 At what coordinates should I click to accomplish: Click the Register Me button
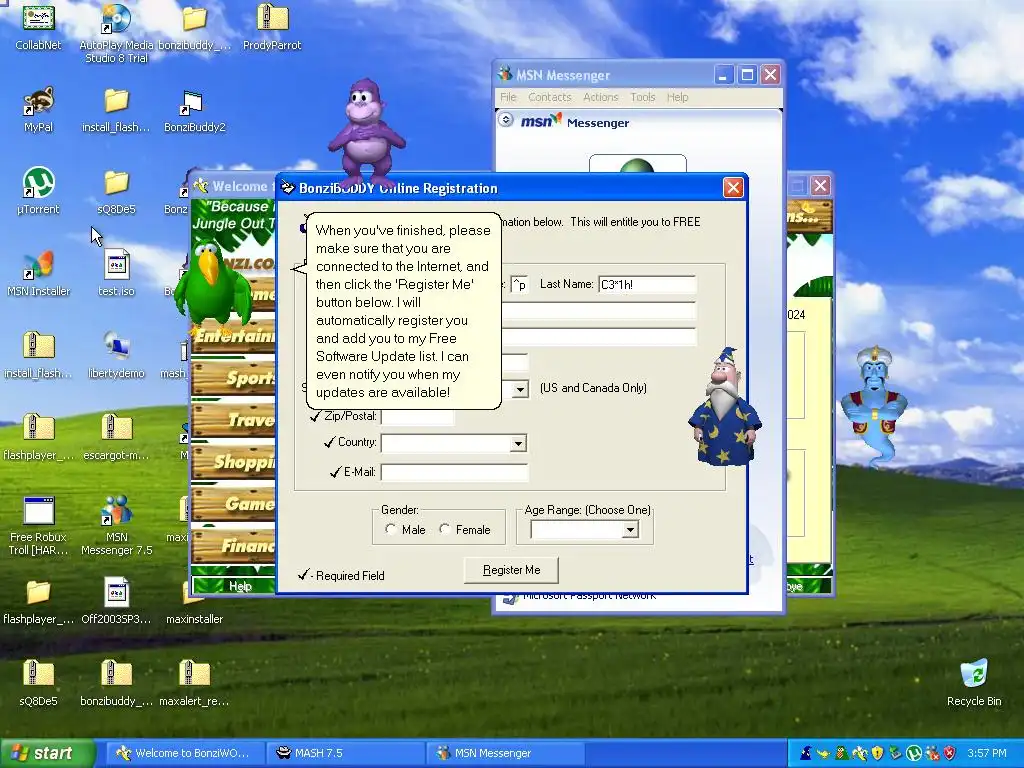(x=511, y=570)
